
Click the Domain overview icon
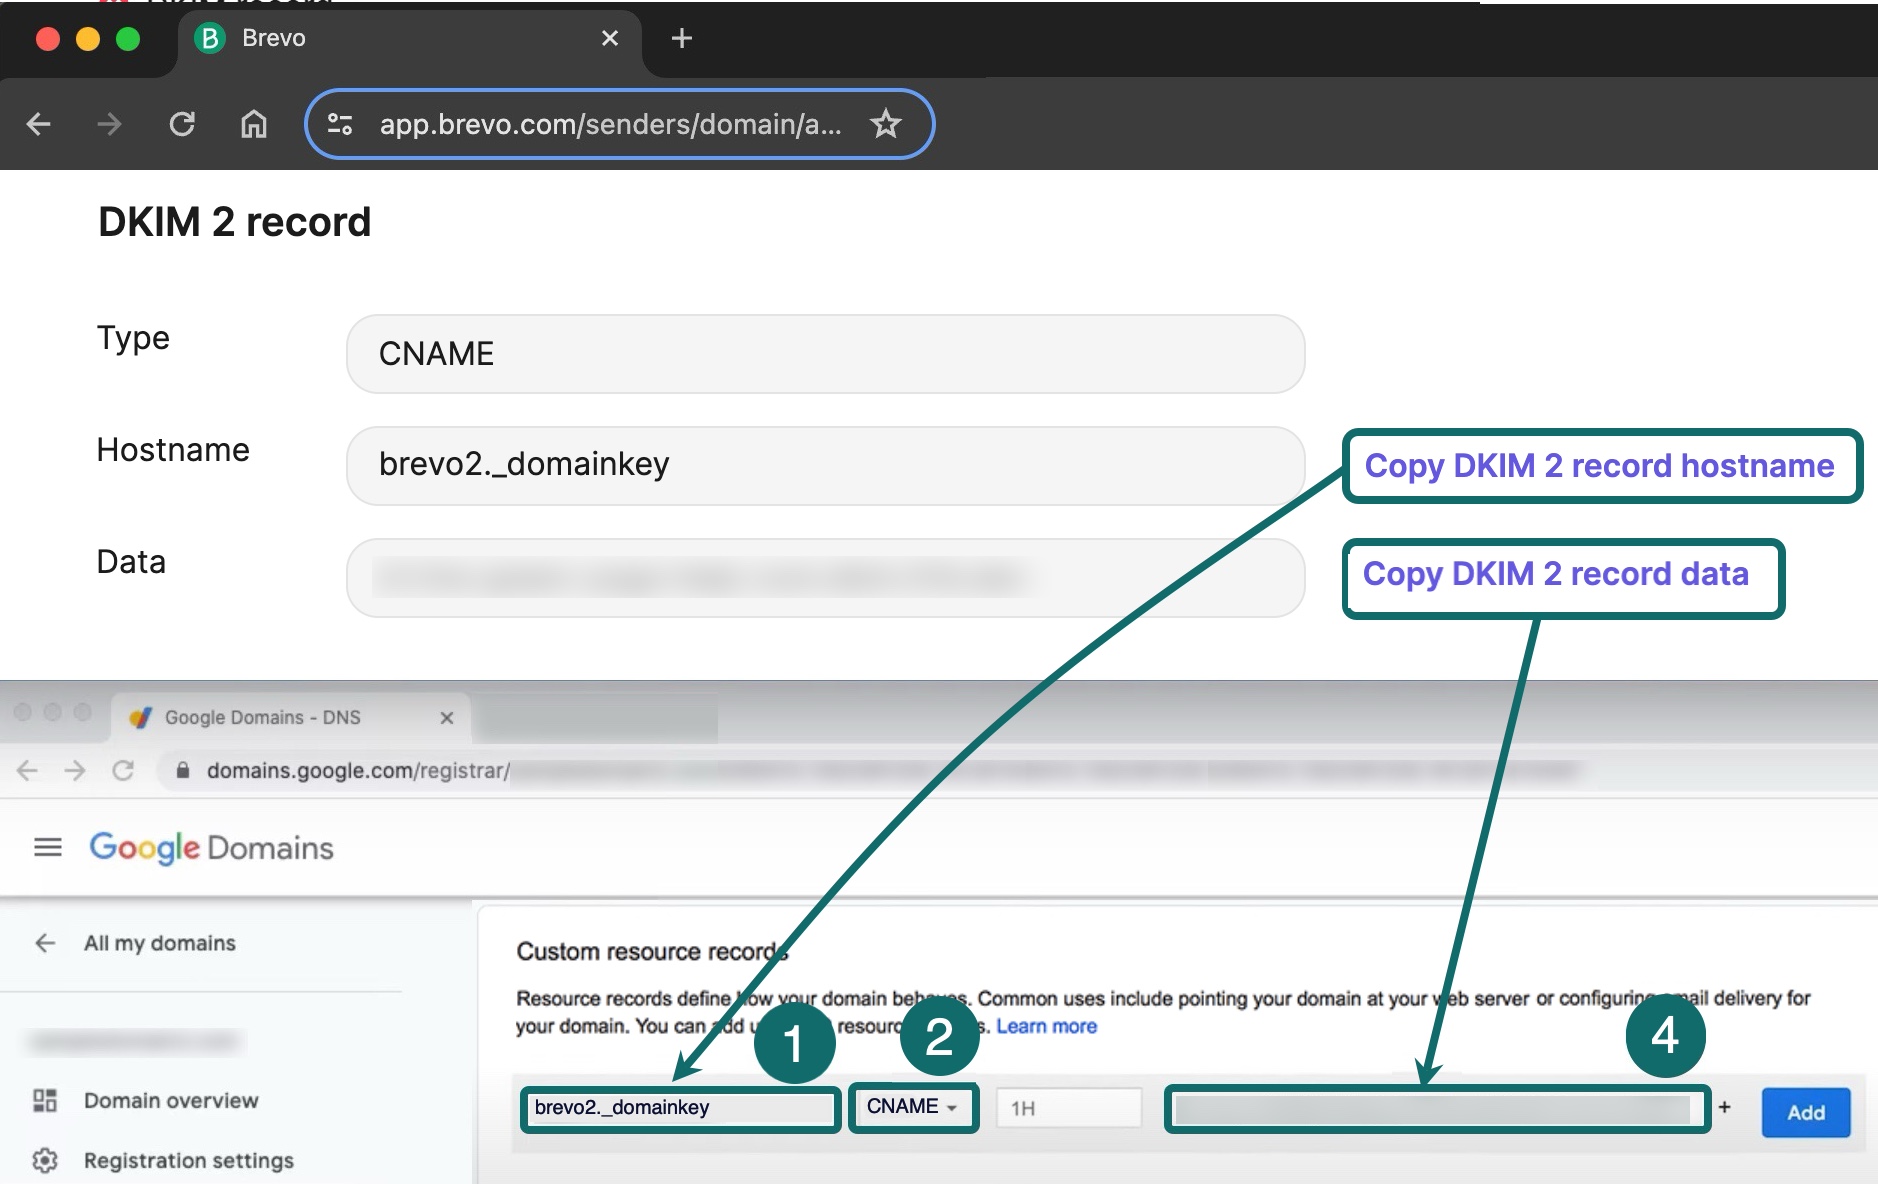click(45, 1100)
